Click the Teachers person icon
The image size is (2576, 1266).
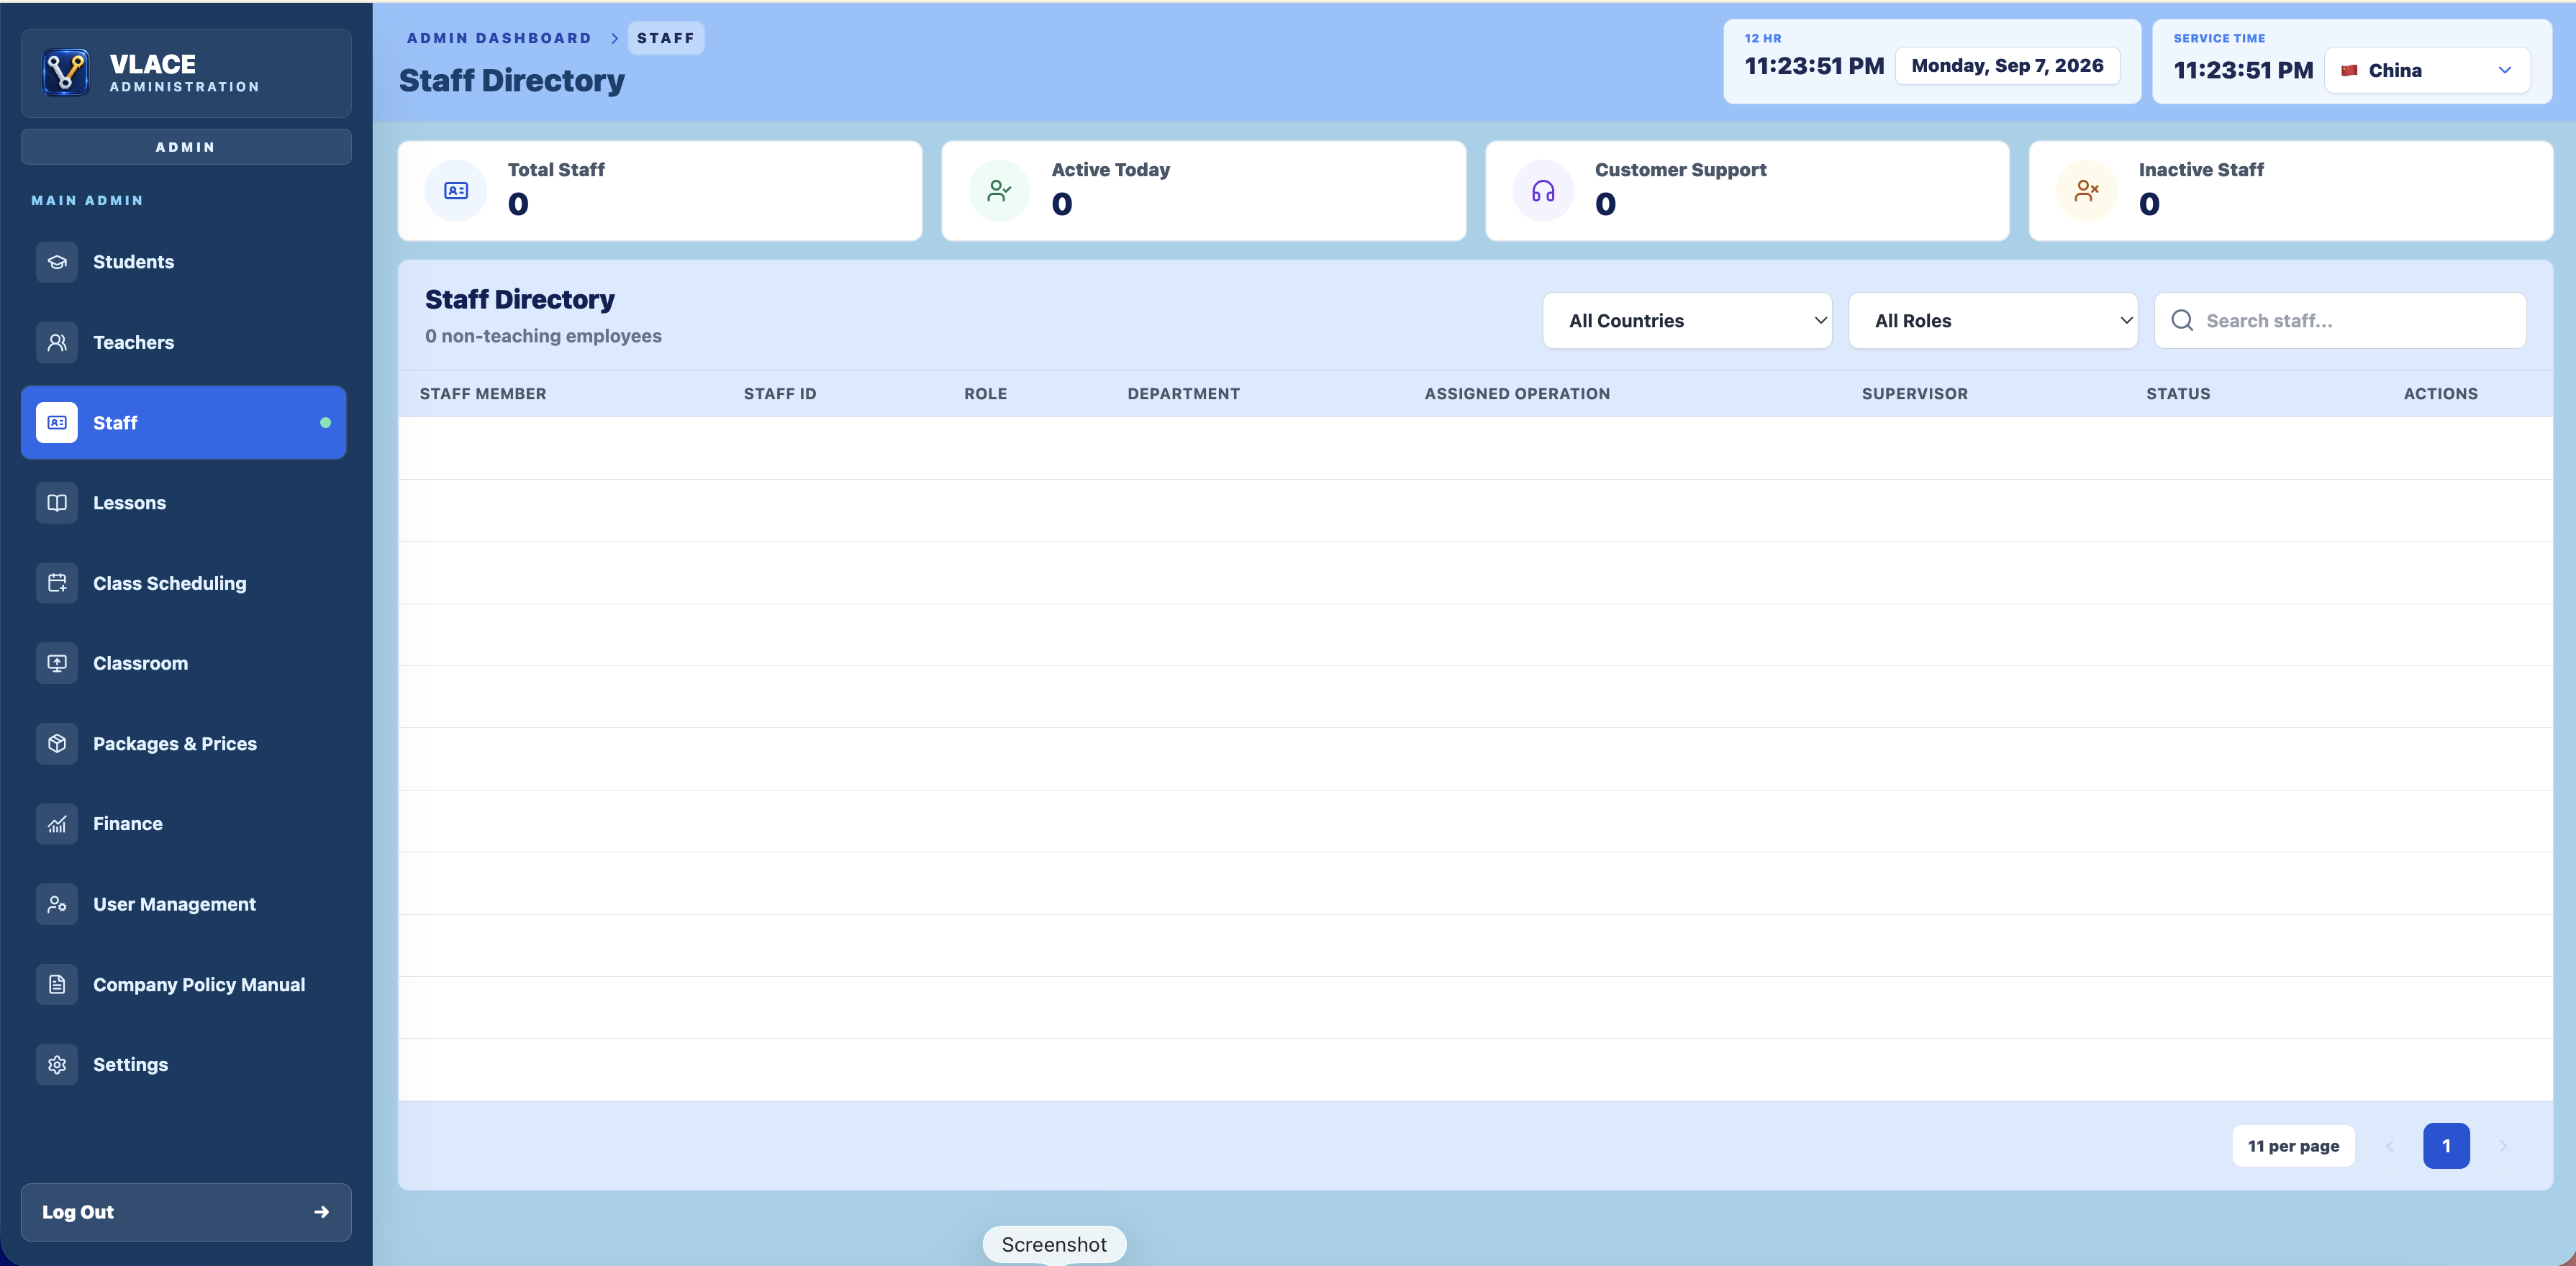click(x=57, y=342)
